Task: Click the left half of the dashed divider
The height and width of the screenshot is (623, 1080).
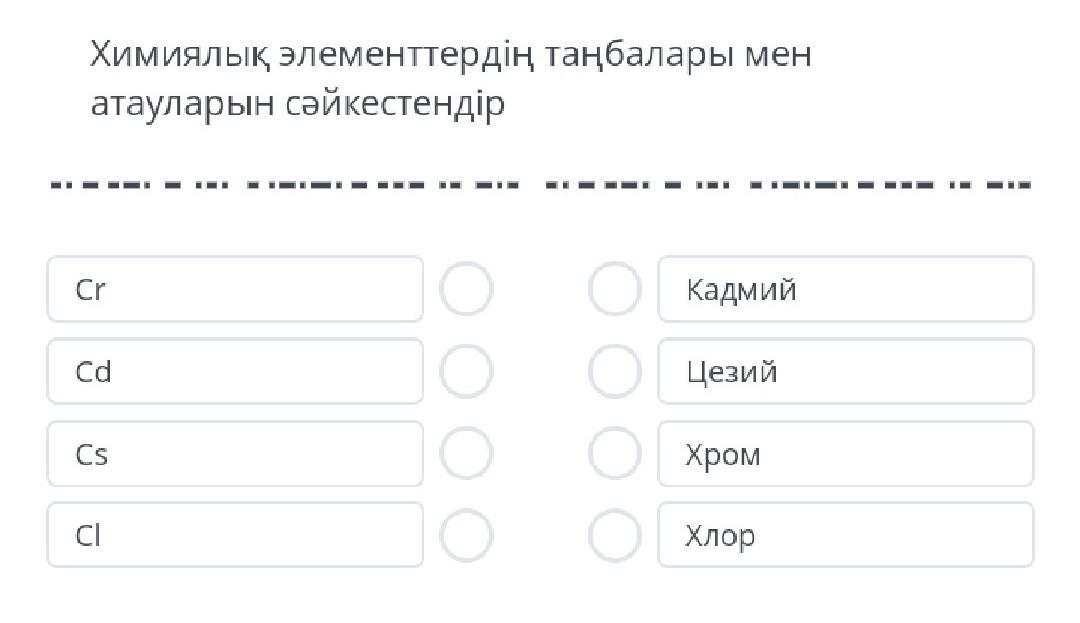Action: click(285, 185)
